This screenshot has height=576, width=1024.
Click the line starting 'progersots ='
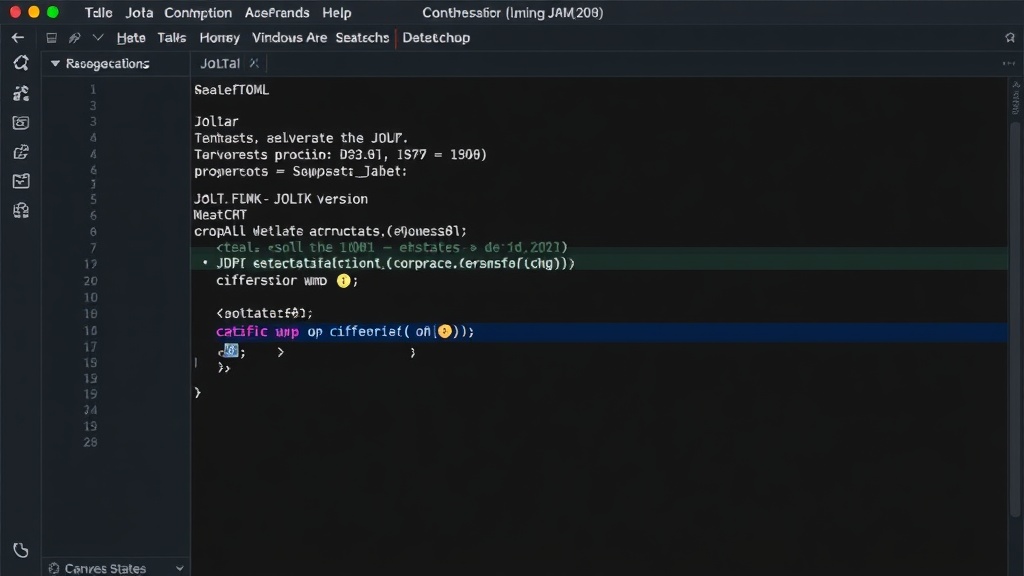point(300,172)
